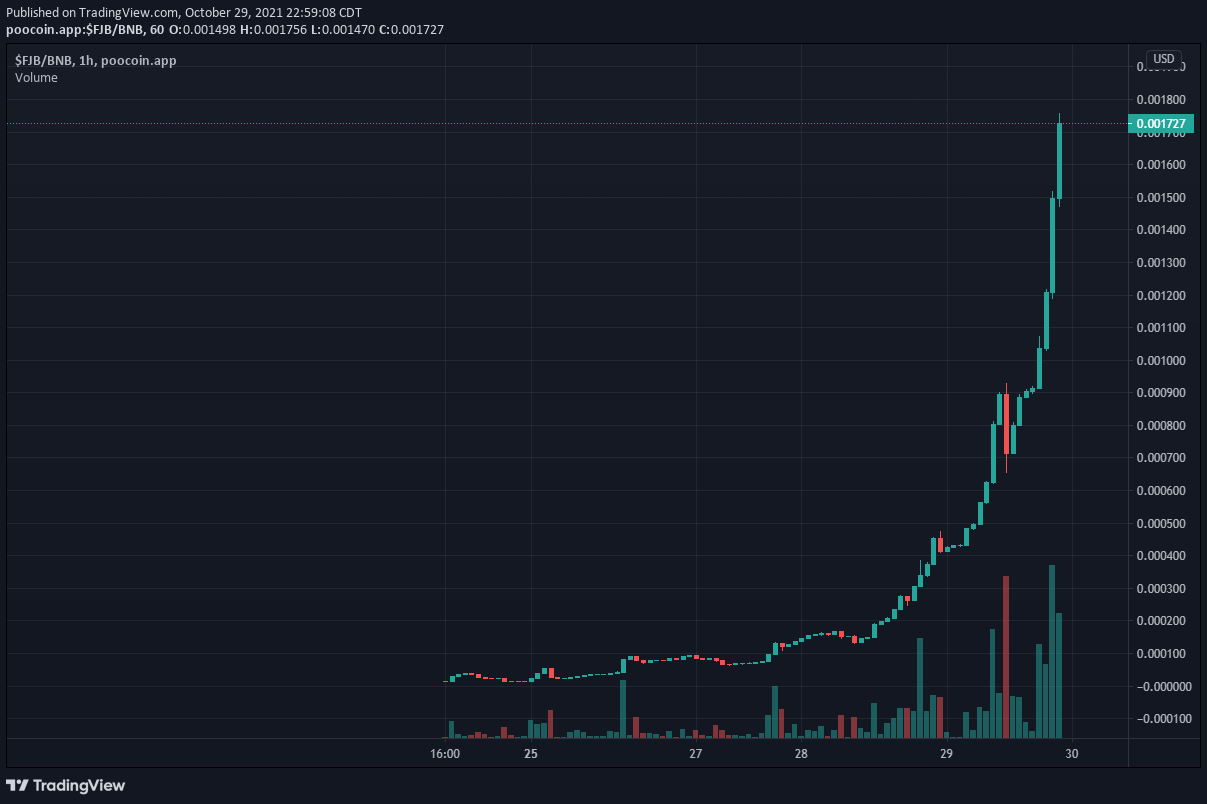Screen dimensions: 1207x804
Task: Click the 0.001500 price axis label
Action: click(1160, 197)
